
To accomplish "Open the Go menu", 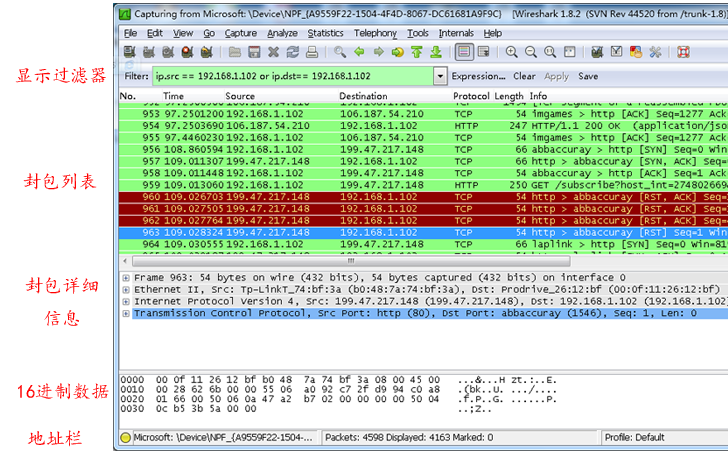I will [209, 33].
